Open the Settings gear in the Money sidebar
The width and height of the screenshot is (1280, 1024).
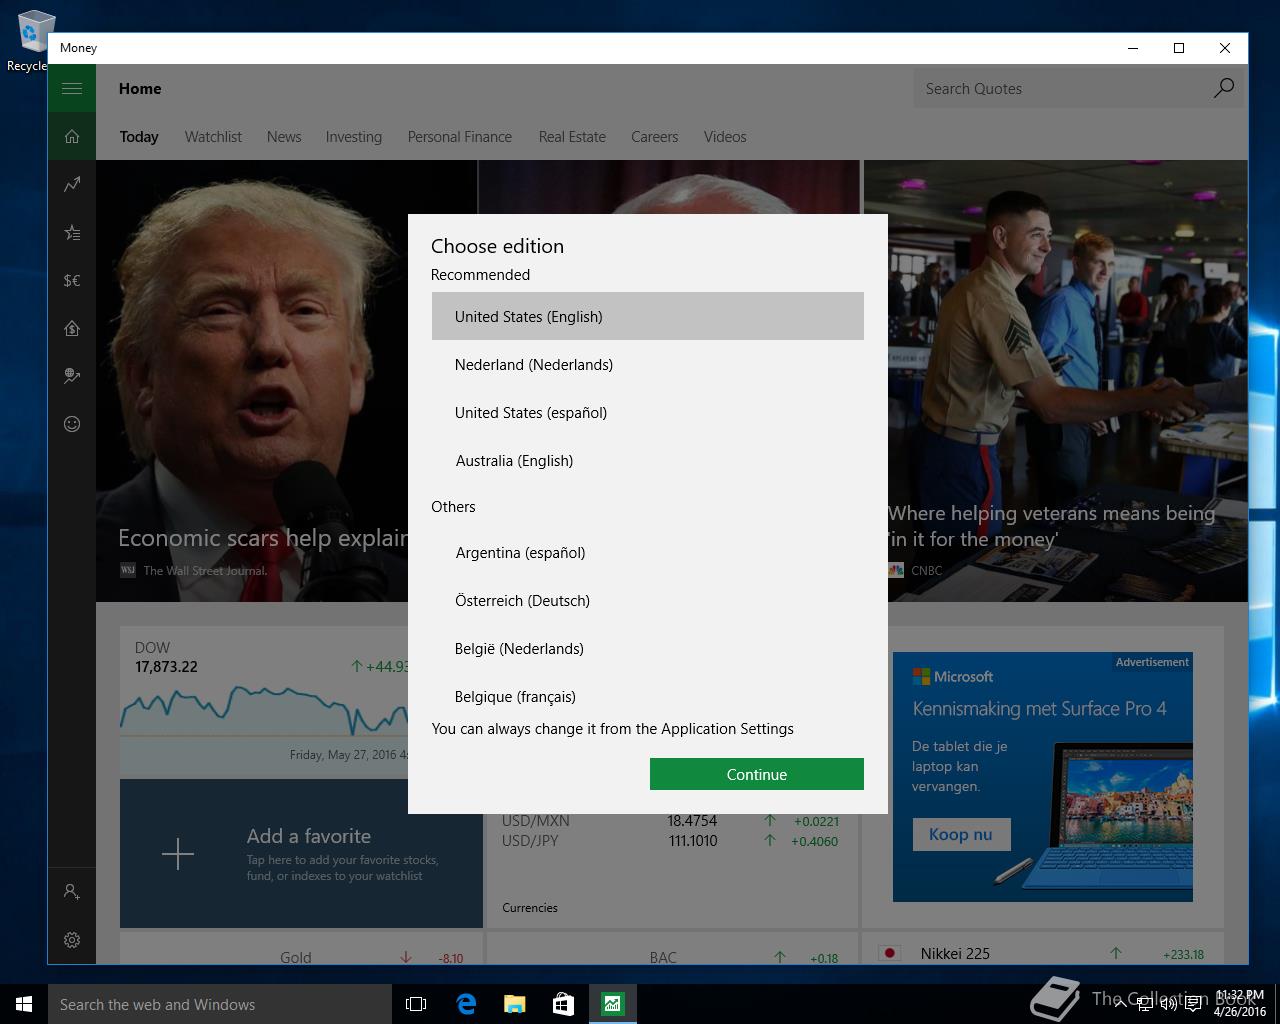click(72, 940)
